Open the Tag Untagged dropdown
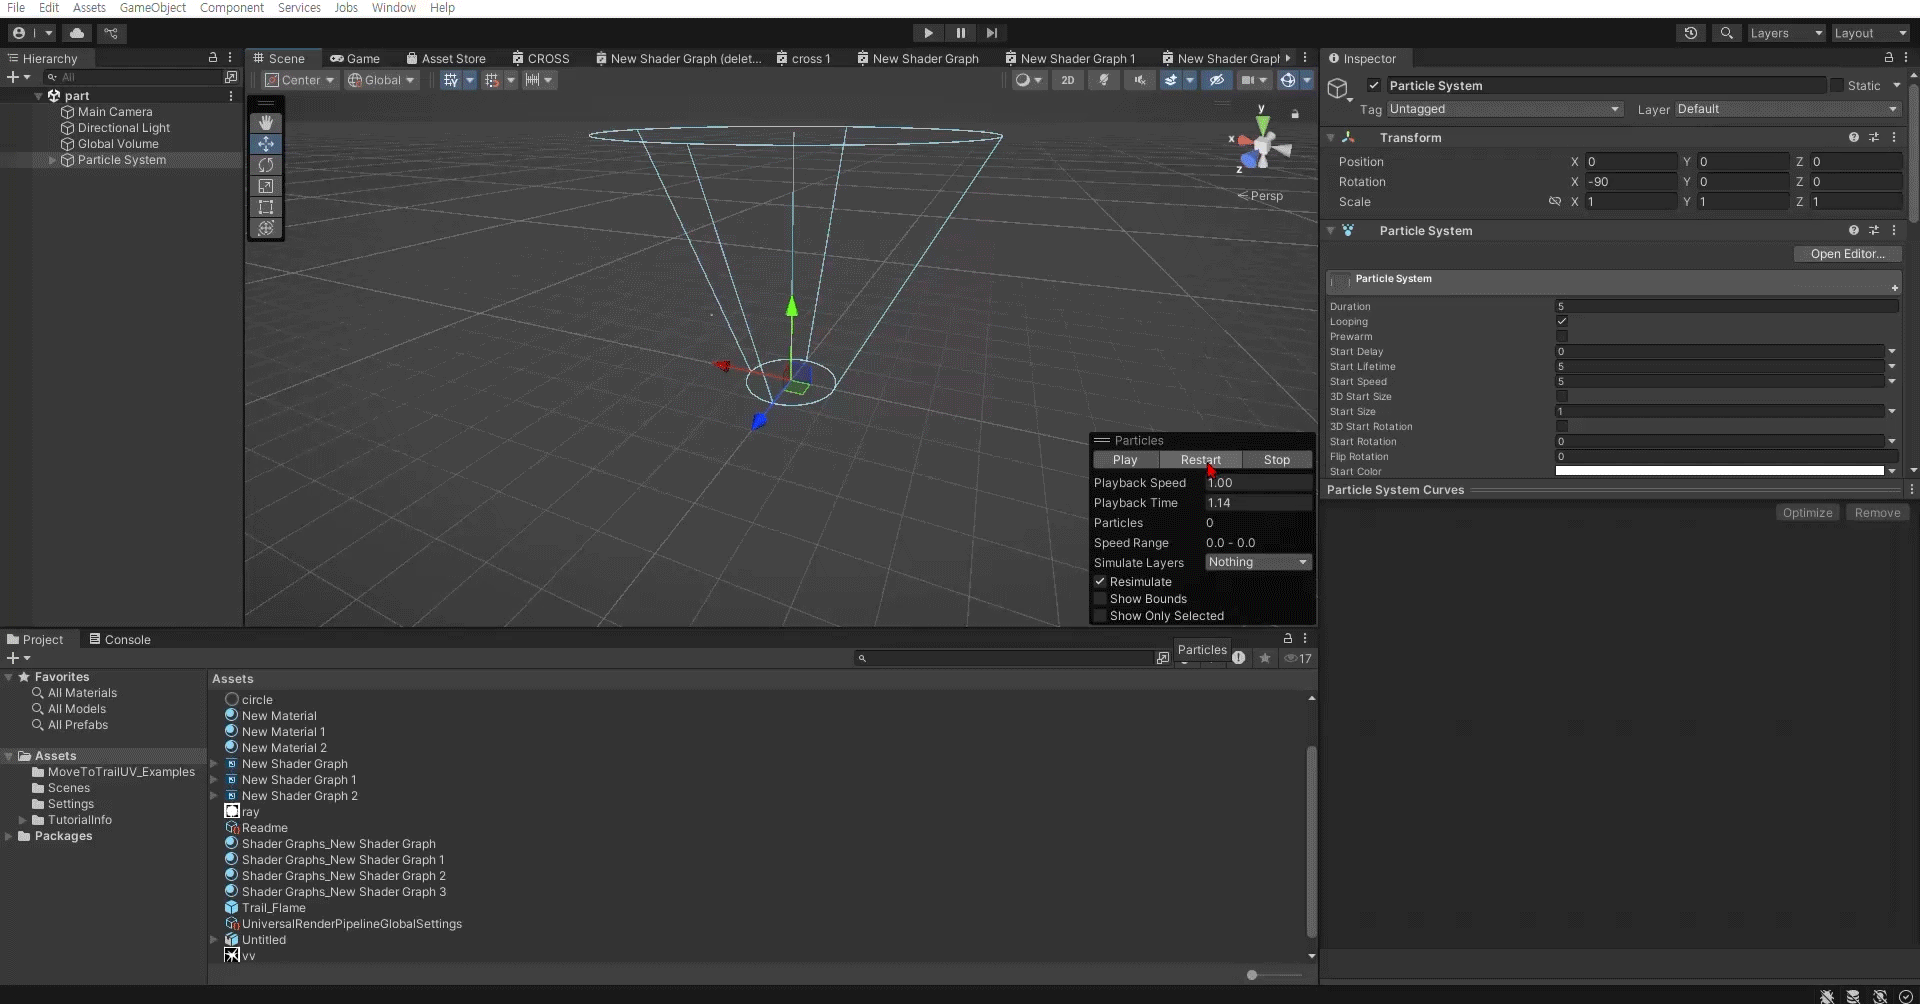The image size is (1920, 1004). coord(1504,109)
